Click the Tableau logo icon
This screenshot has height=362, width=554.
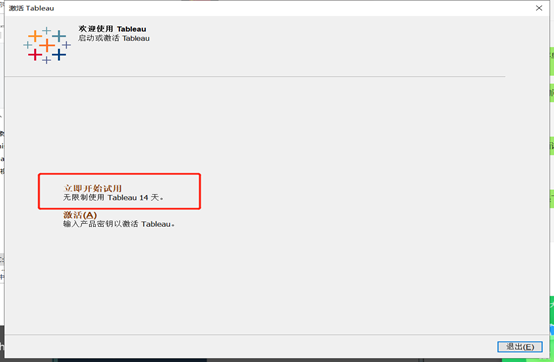click(47, 45)
